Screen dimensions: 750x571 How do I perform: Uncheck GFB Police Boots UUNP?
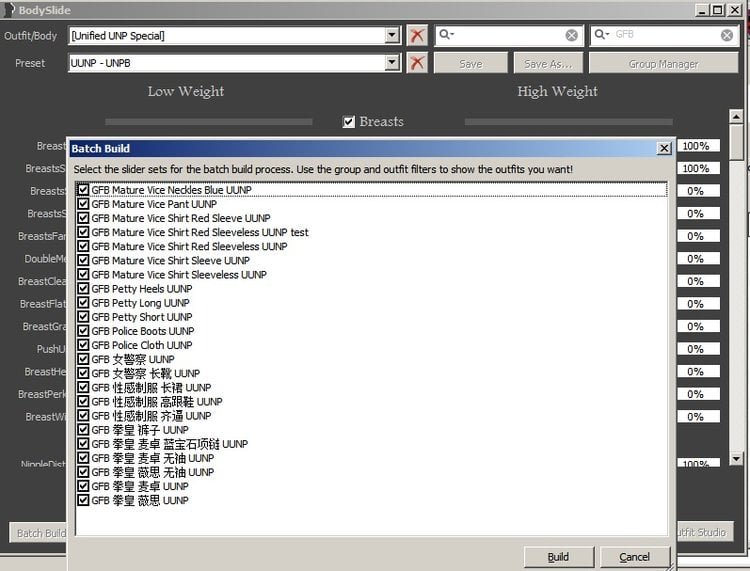click(83, 331)
